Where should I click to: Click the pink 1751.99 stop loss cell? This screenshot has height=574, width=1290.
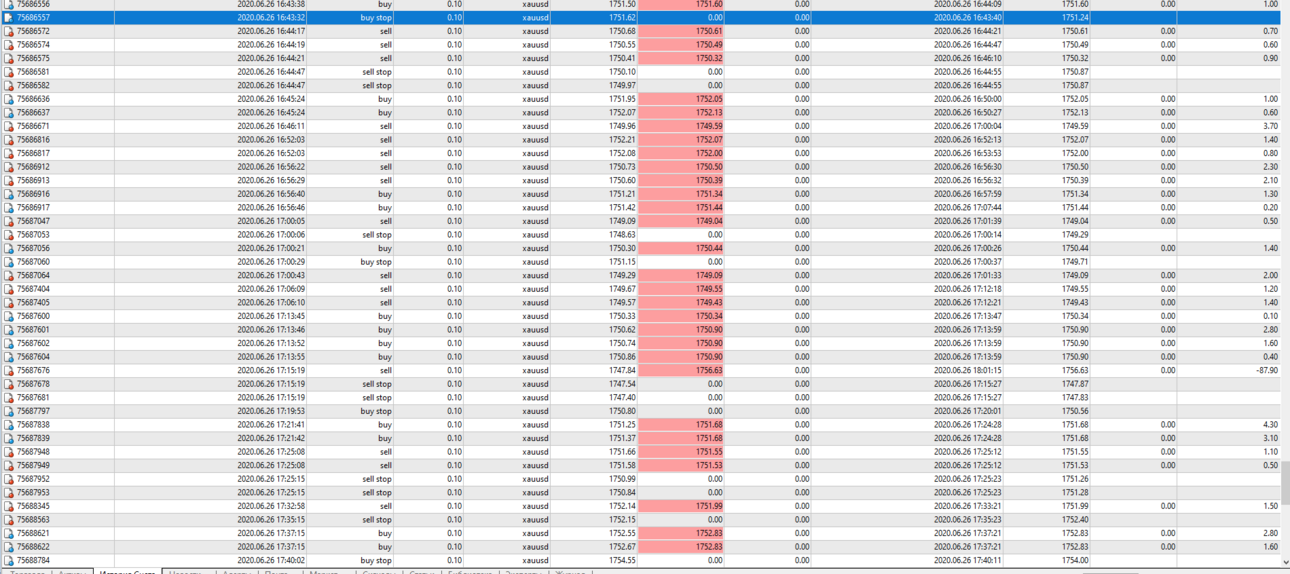tap(681, 506)
